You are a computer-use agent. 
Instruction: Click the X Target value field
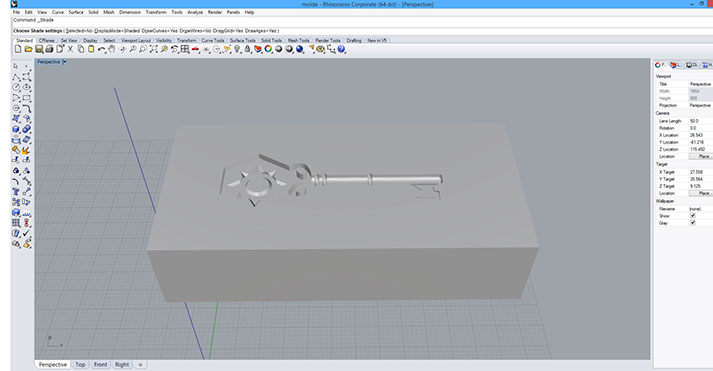pyautogui.click(x=700, y=172)
